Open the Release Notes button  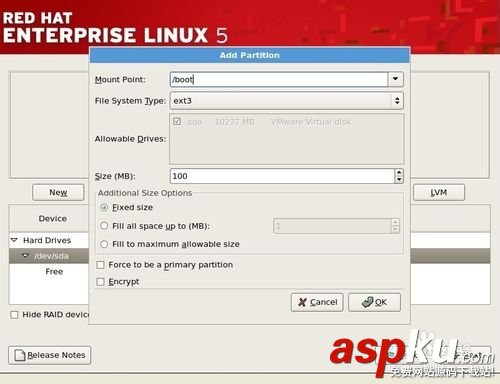(x=50, y=355)
